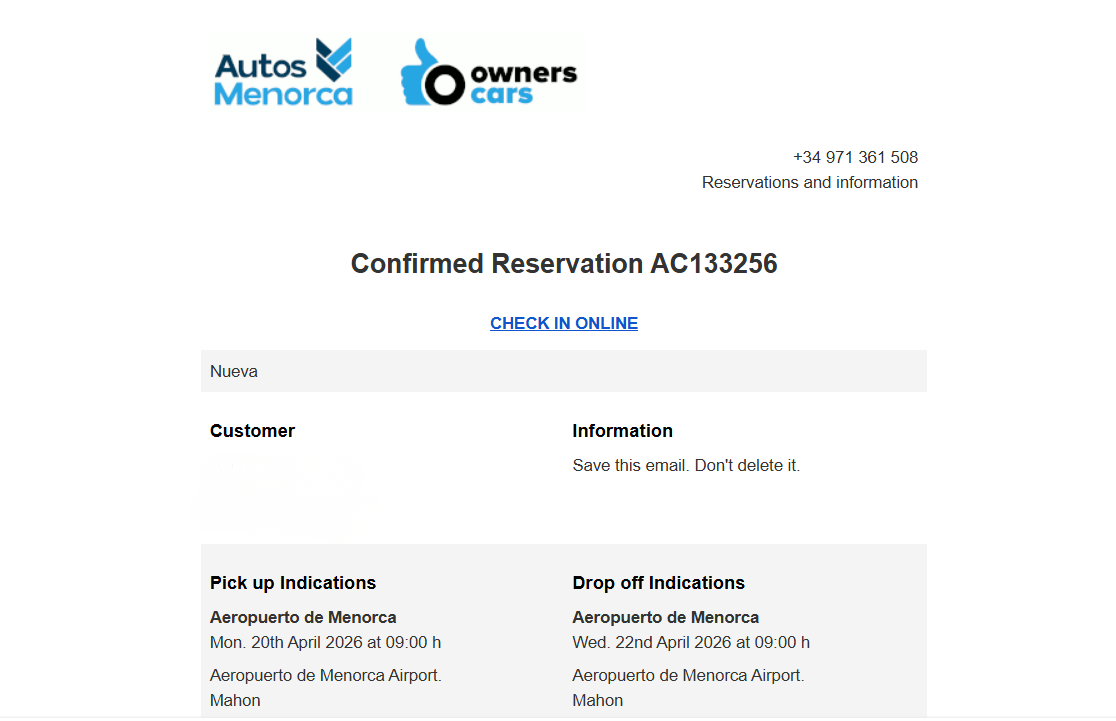Image resolution: width=1116 pixels, height=721 pixels.
Task: Click the Customer section heading
Action: click(x=252, y=431)
